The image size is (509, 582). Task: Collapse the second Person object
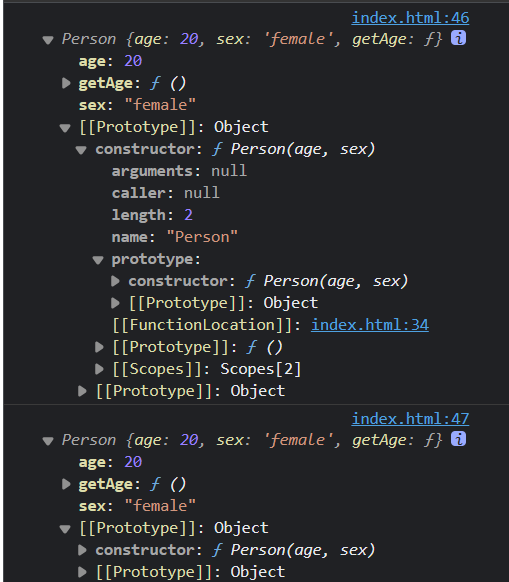(48, 441)
